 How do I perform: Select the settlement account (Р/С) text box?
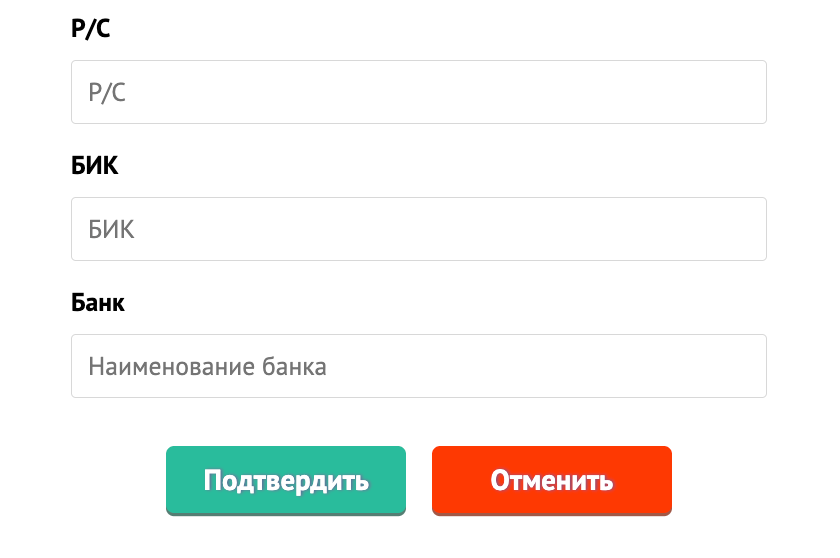click(x=418, y=92)
